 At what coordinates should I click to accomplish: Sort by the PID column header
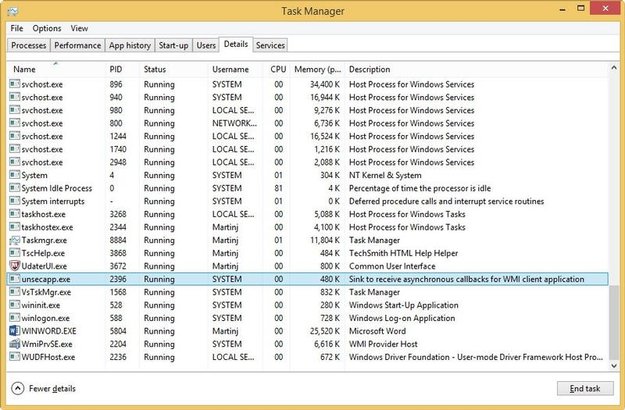(123, 69)
